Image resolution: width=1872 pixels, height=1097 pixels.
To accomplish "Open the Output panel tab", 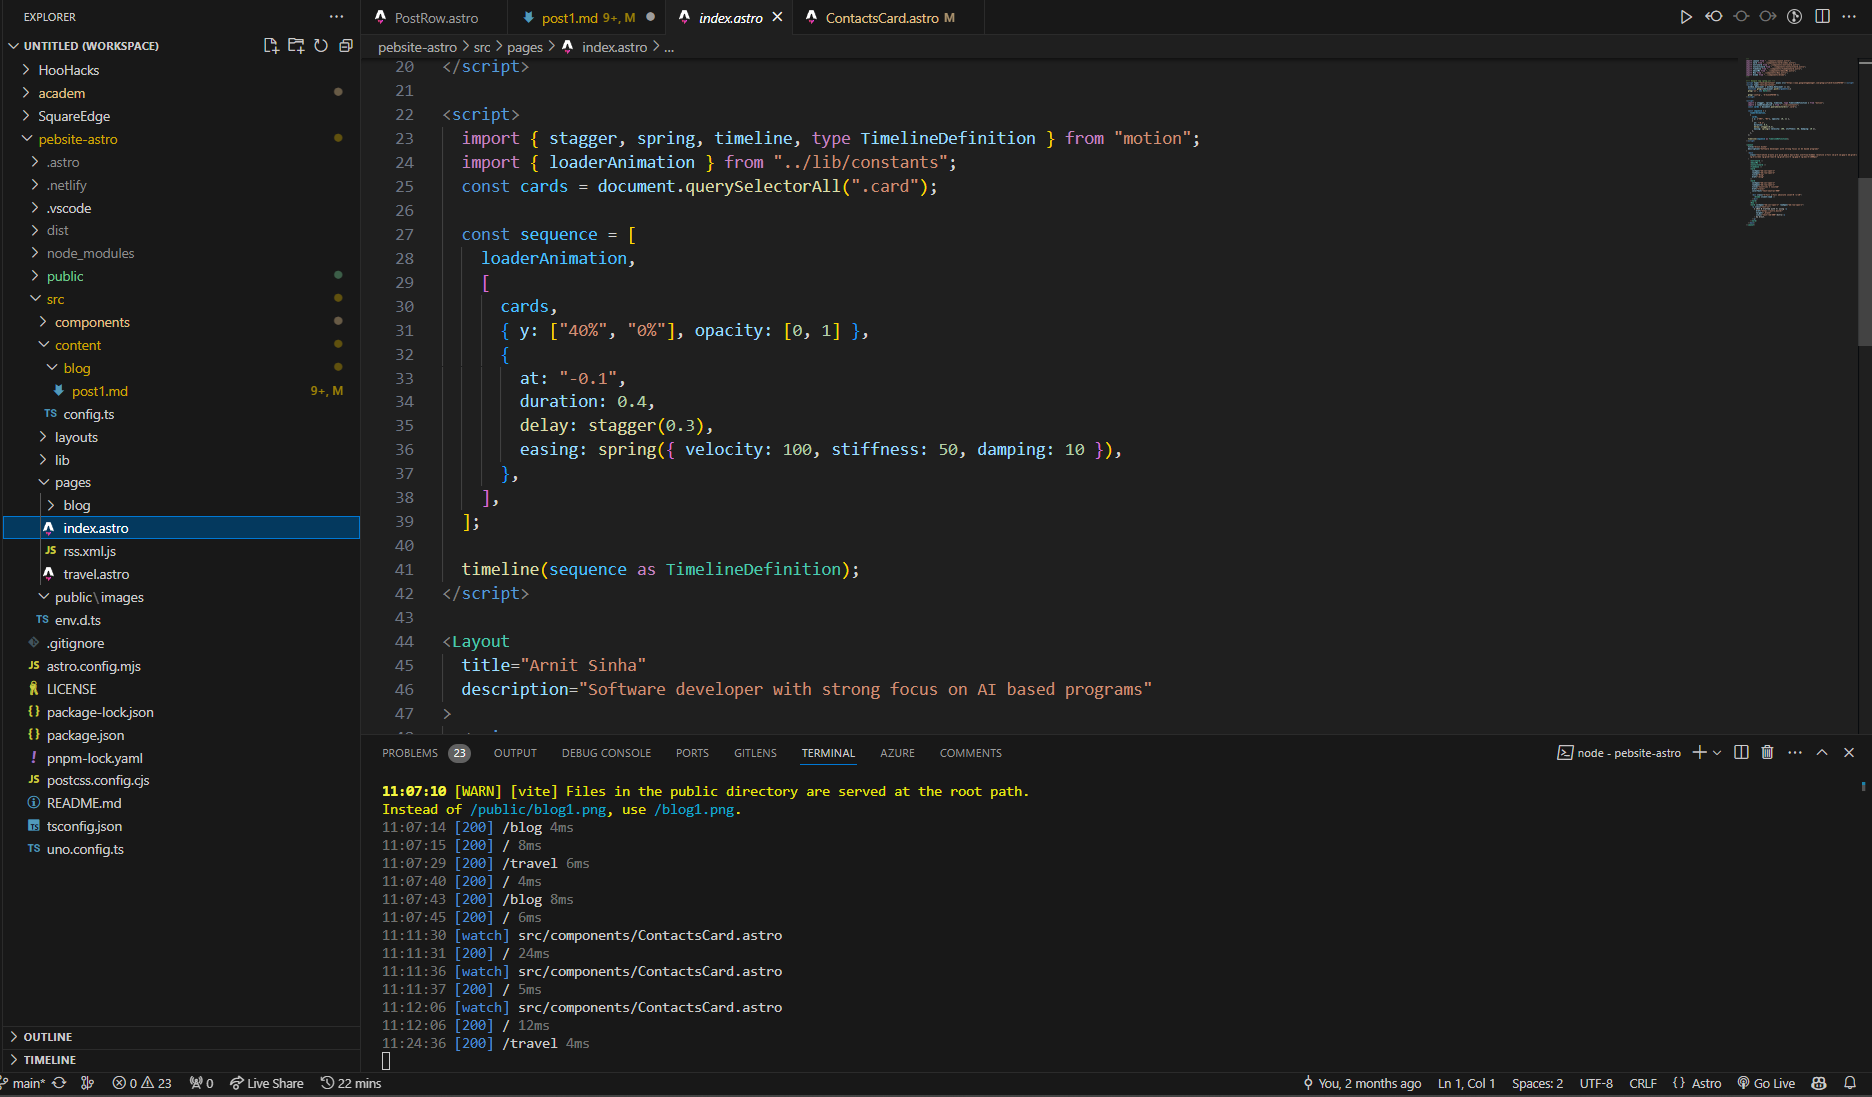I will pyautogui.click(x=515, y=753).
